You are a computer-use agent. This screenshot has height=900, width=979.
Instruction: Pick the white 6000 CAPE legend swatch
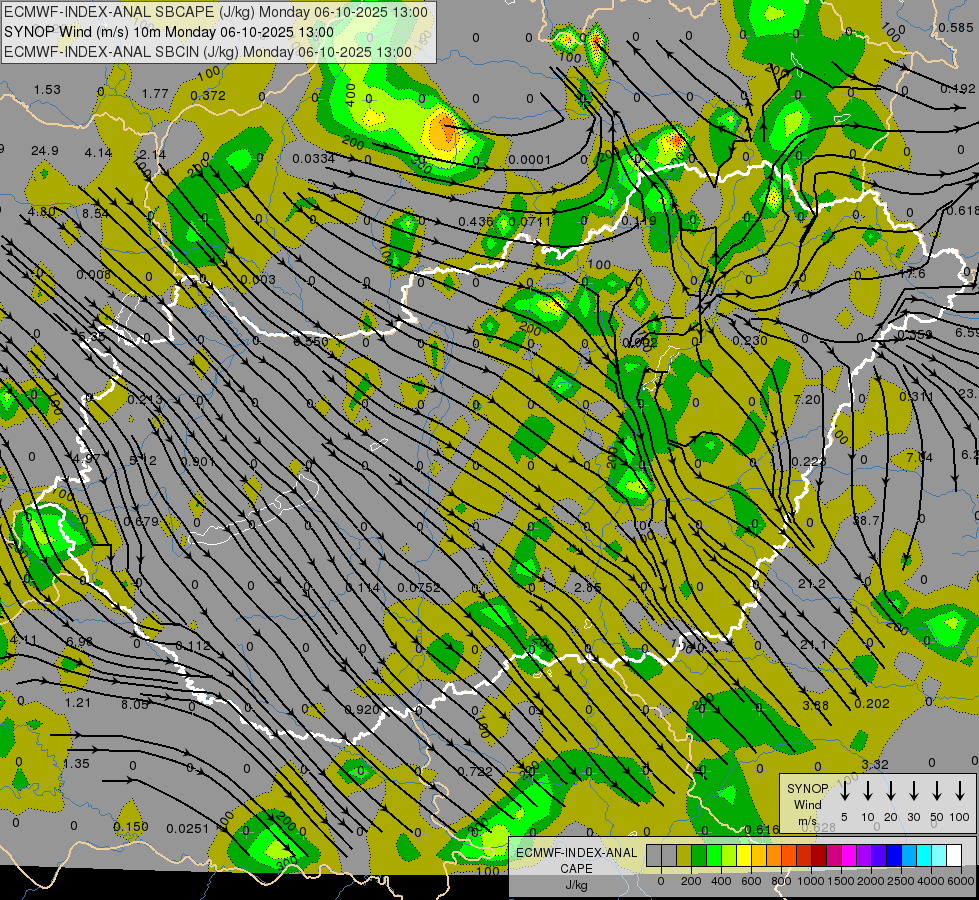tap(954, 856)
